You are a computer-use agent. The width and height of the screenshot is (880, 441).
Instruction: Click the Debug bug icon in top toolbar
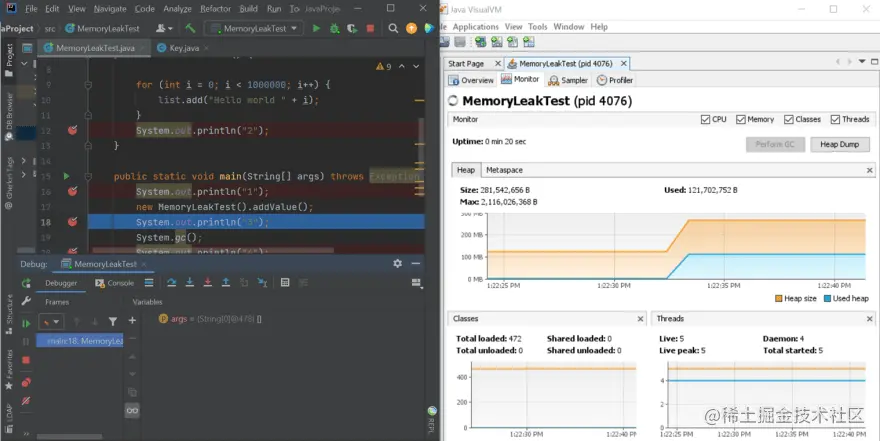[334, 28]
